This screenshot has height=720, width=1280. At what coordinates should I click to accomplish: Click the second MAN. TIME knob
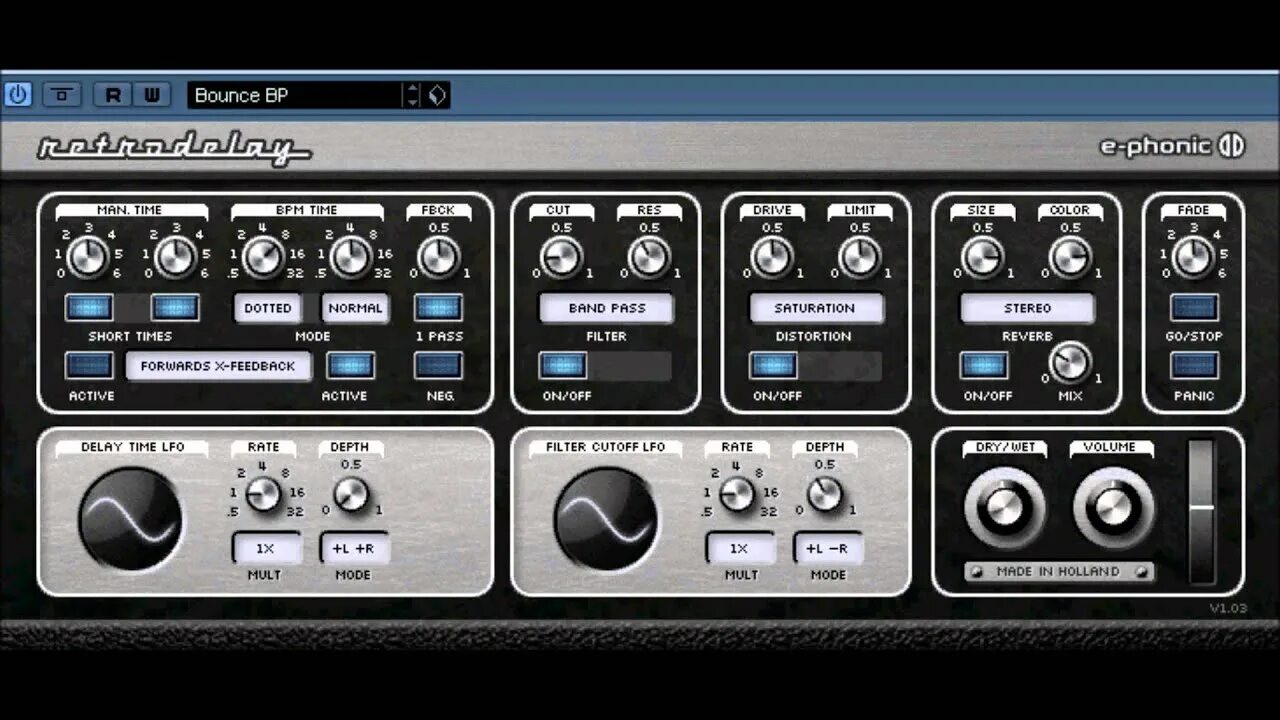click(x=175, y=257)
